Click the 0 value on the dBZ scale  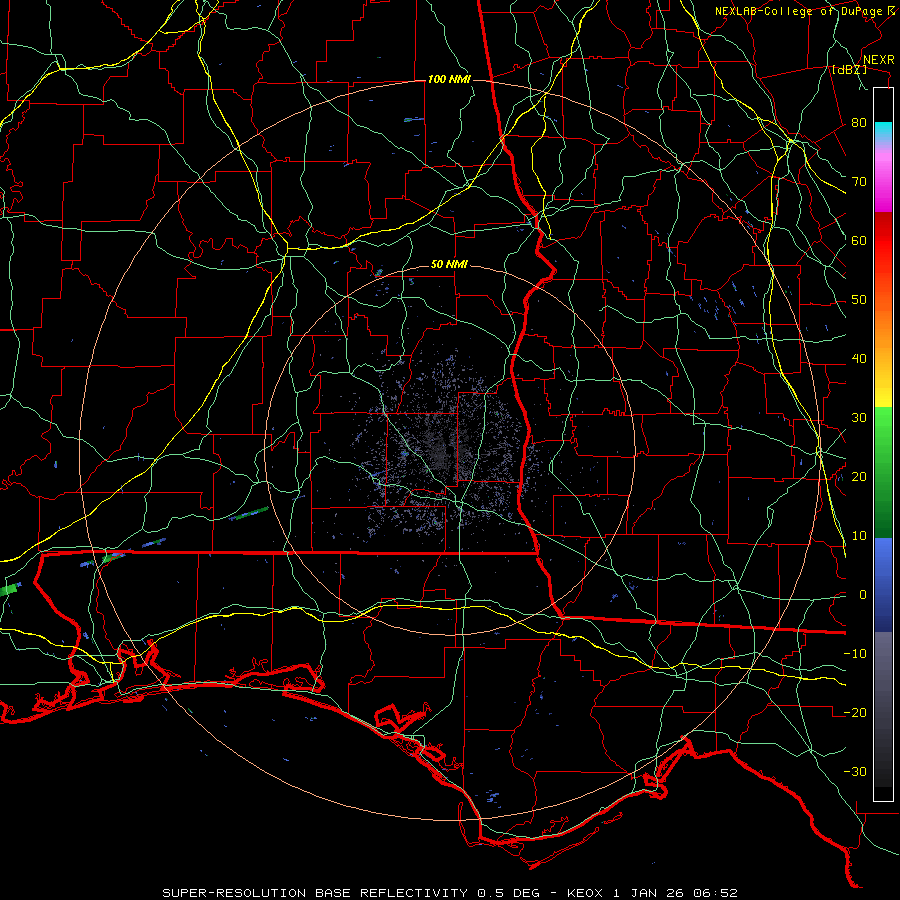(x=863, y=595)
